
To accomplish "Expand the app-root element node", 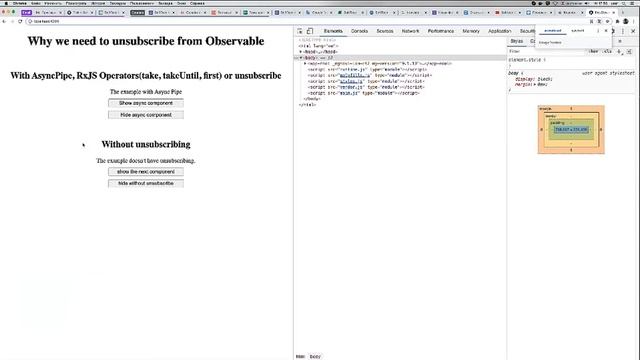I will (305, 64).
